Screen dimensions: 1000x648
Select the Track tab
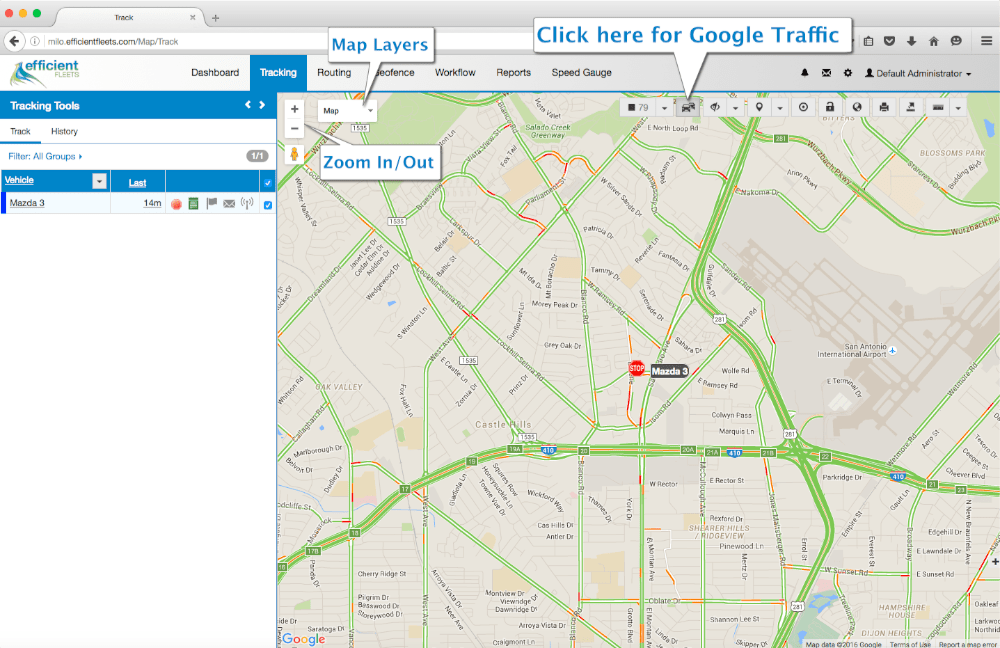[x=20, y=131]
